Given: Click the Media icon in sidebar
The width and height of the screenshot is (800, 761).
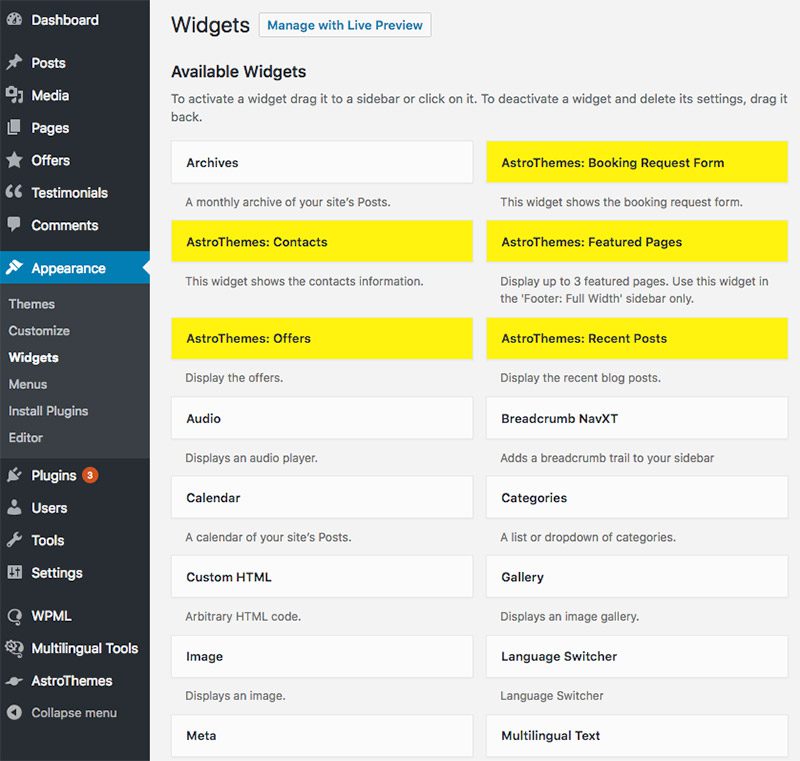Looking at the screenshot, I should coord(14,95).
